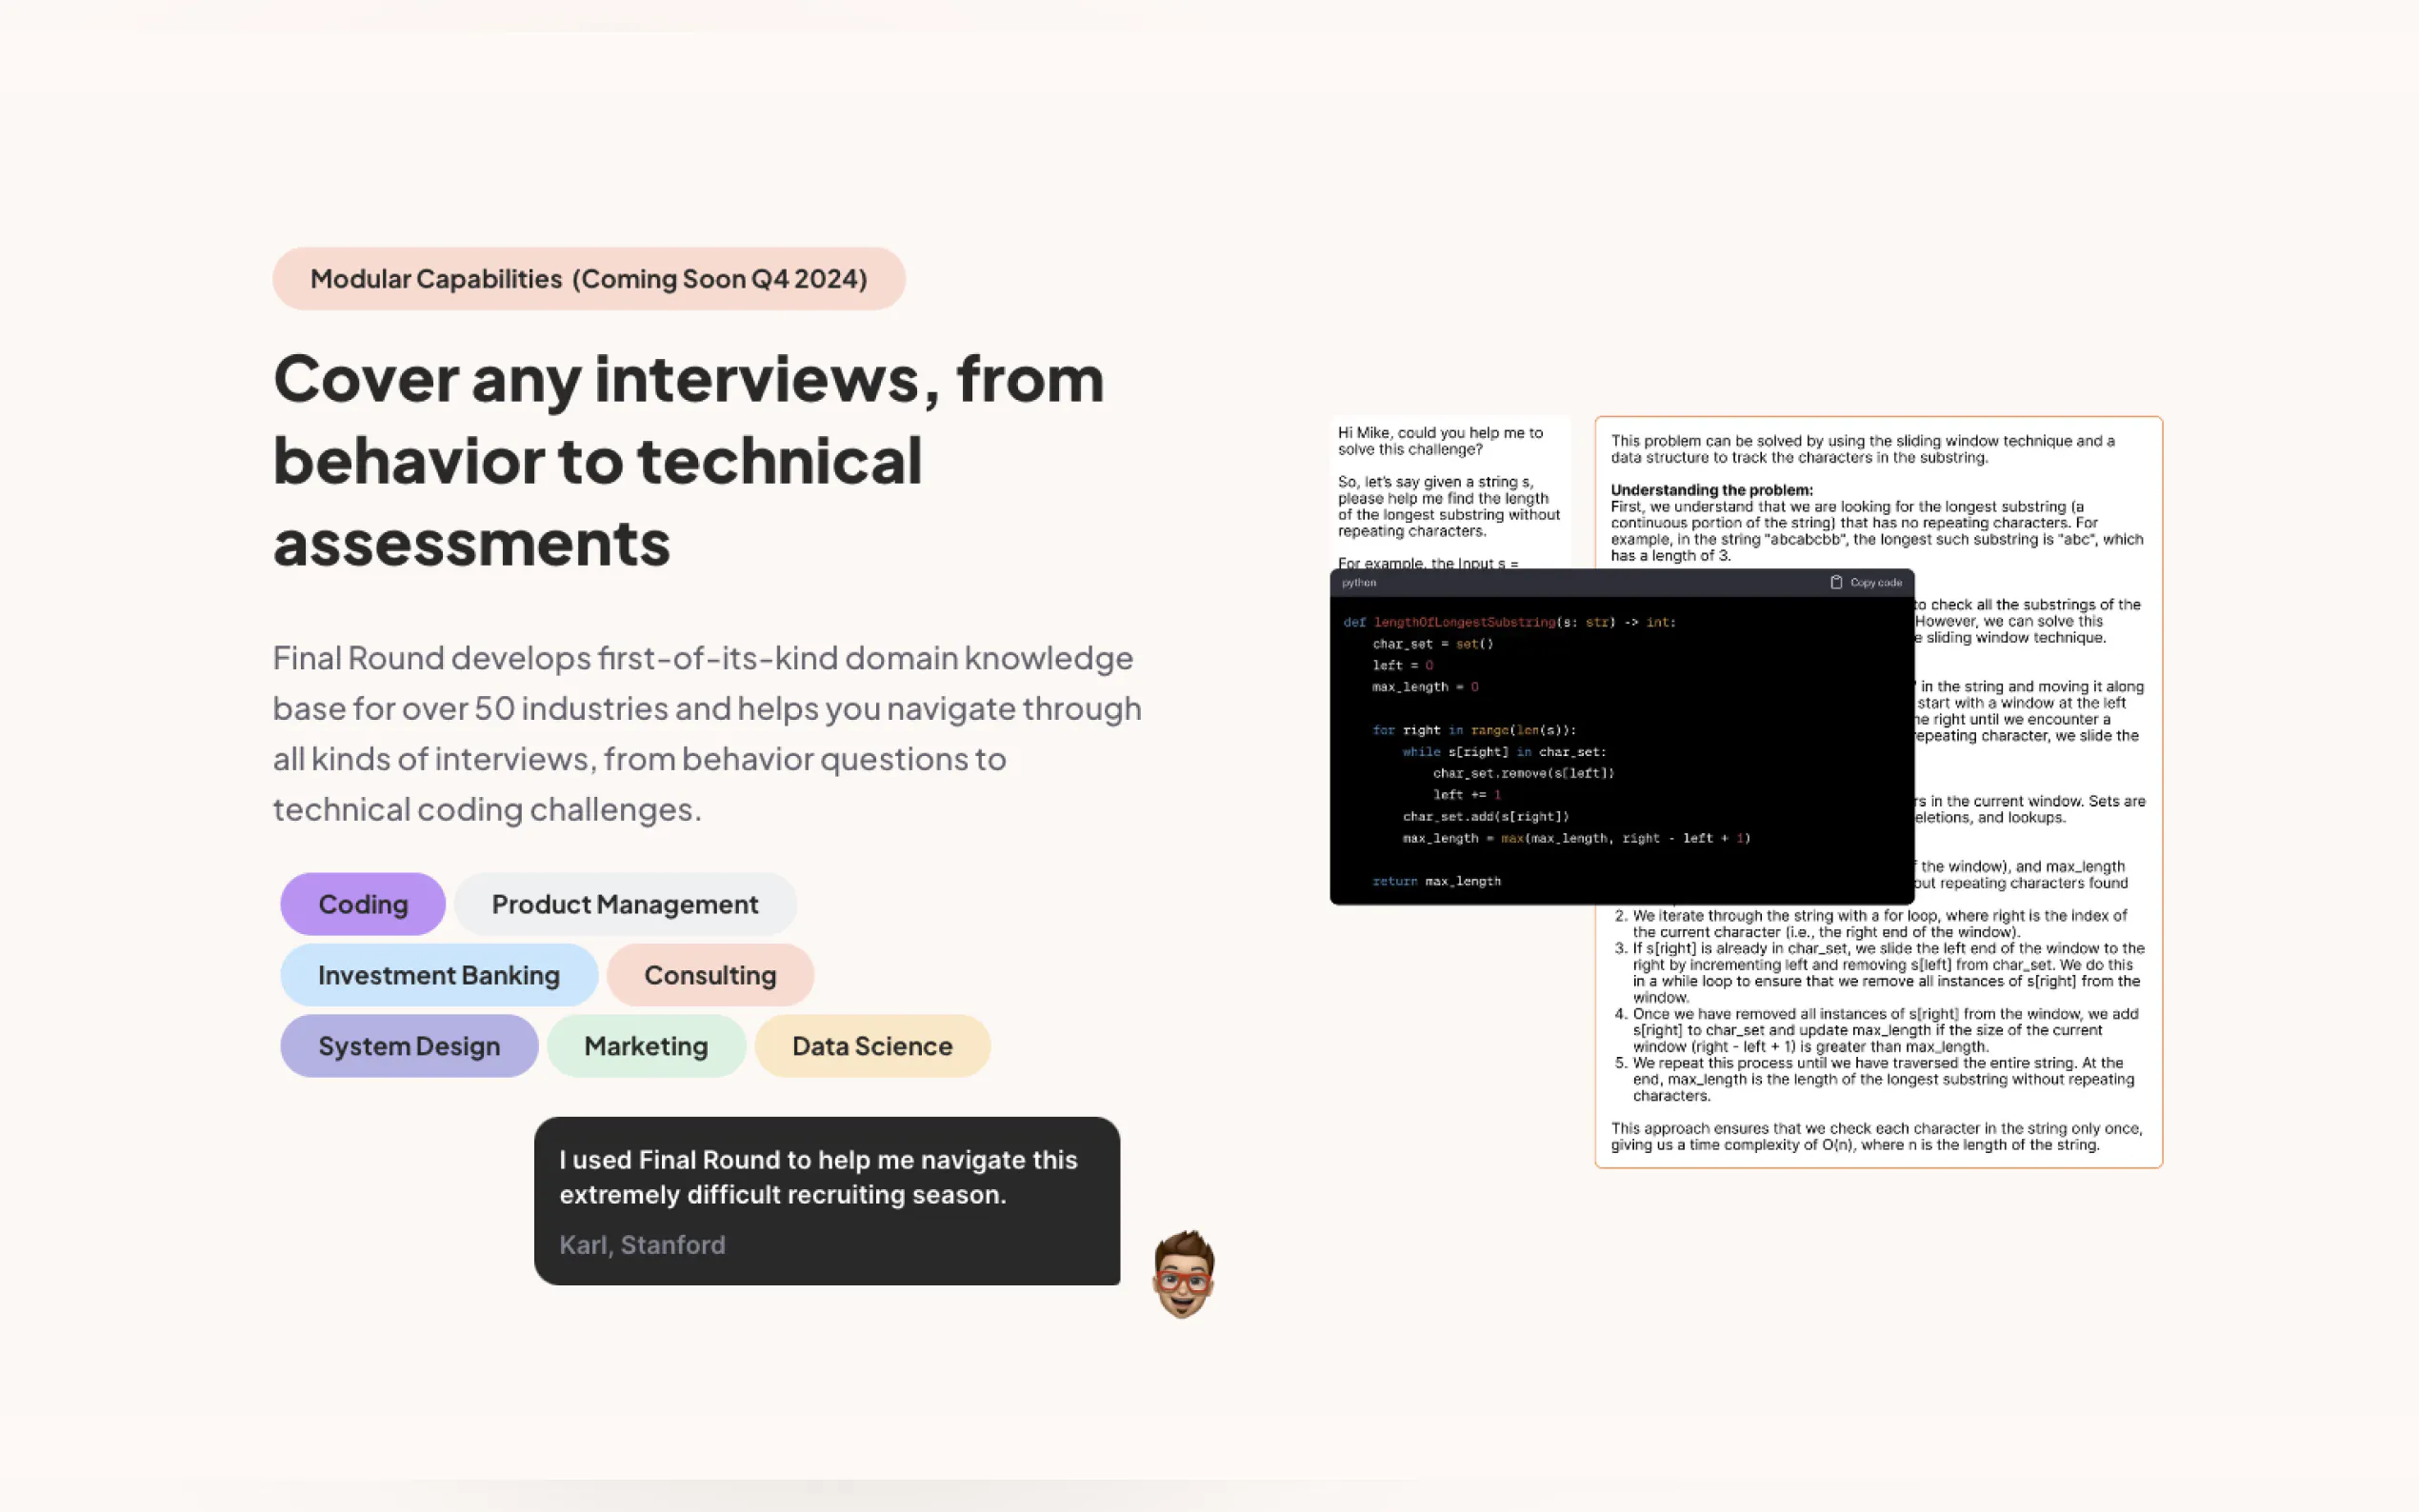
Task: Open the System Design category
Action: [x=409, y=1046]
